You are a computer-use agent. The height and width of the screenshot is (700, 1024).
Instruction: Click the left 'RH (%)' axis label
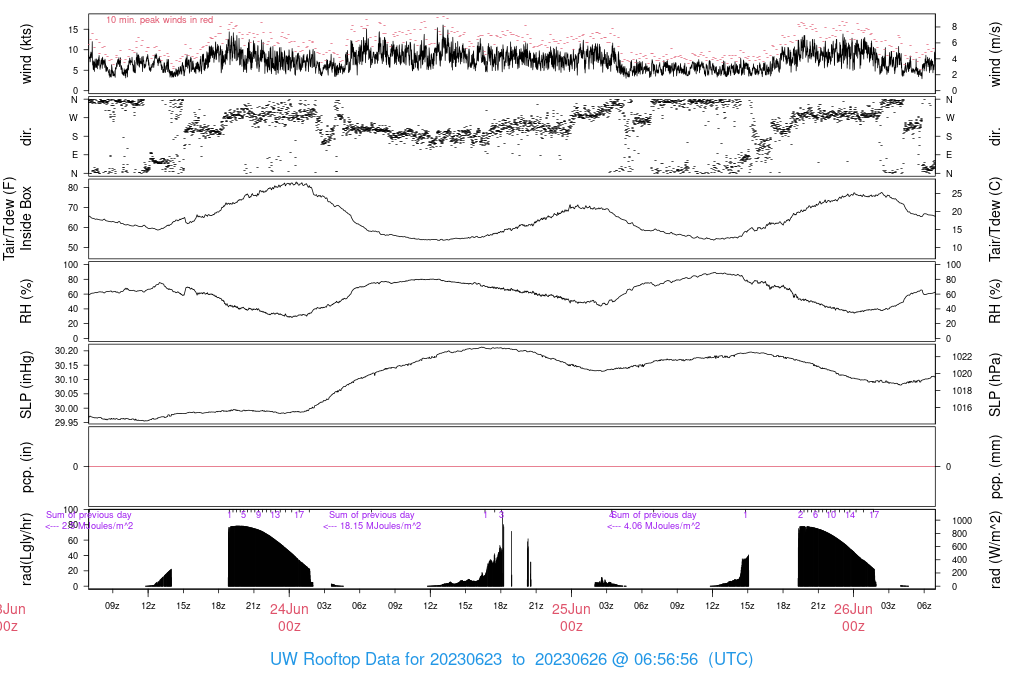click(x=26, y=301)
